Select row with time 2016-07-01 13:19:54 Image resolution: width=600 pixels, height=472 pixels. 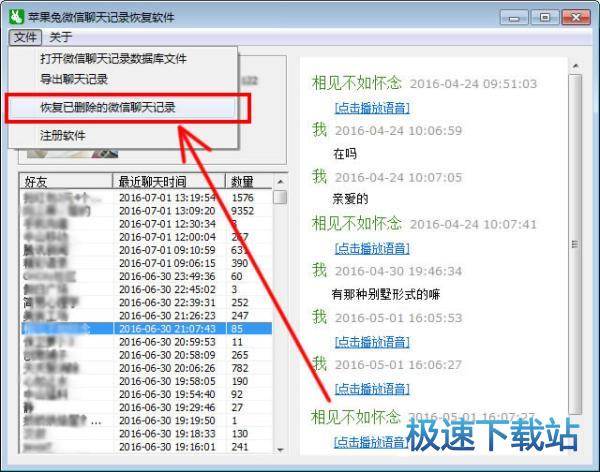(x=147, y=198)
